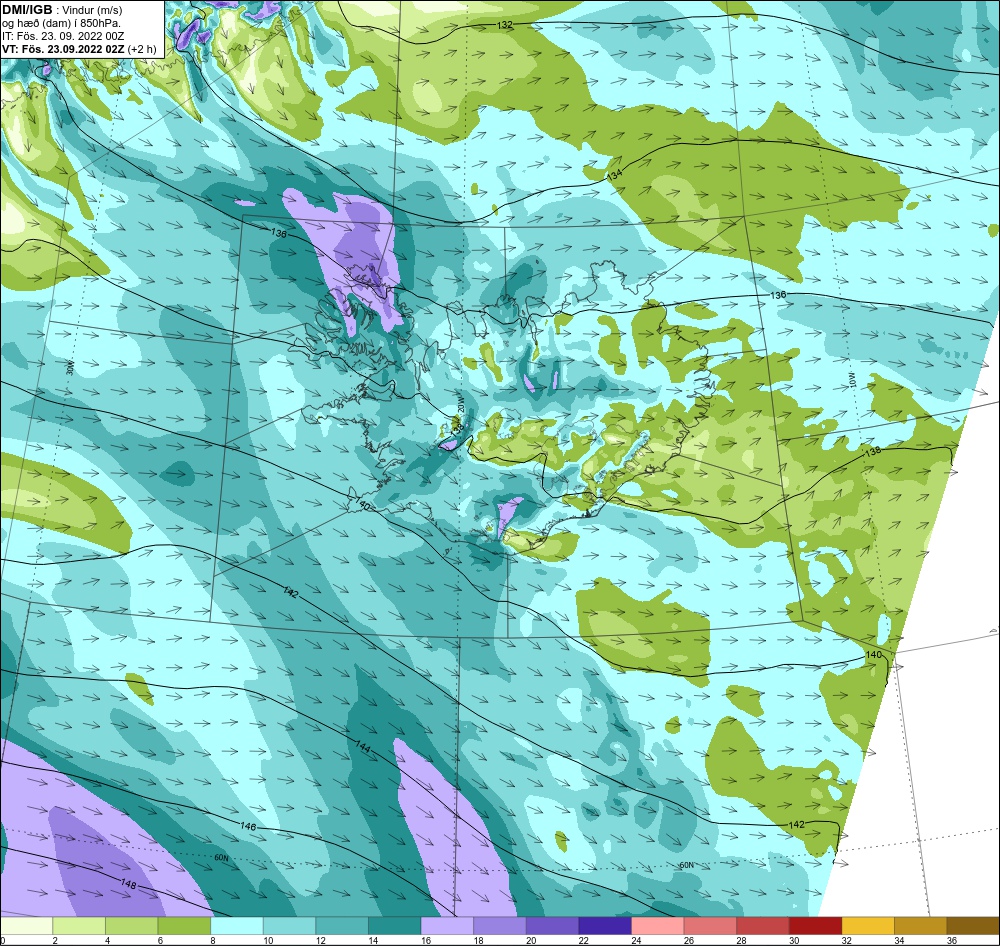Click the 6–8 m/s olive green legend swatch
1000x946 pixels.
click(x=184, y=926)
